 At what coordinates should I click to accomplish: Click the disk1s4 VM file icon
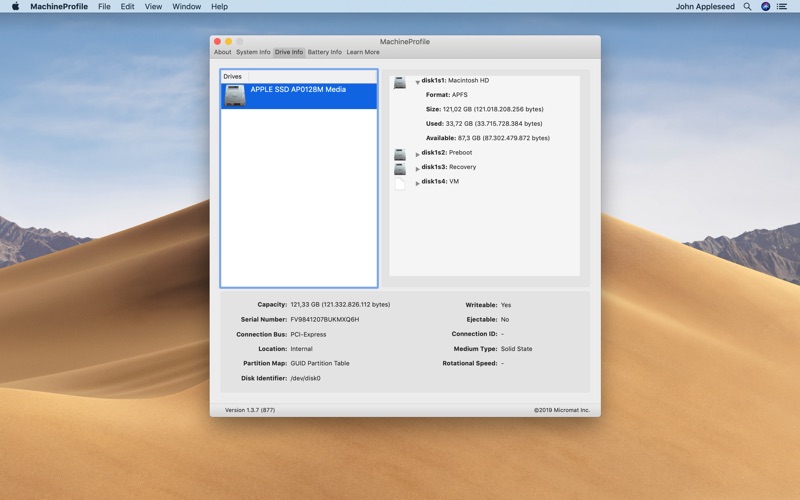(399, 183)
